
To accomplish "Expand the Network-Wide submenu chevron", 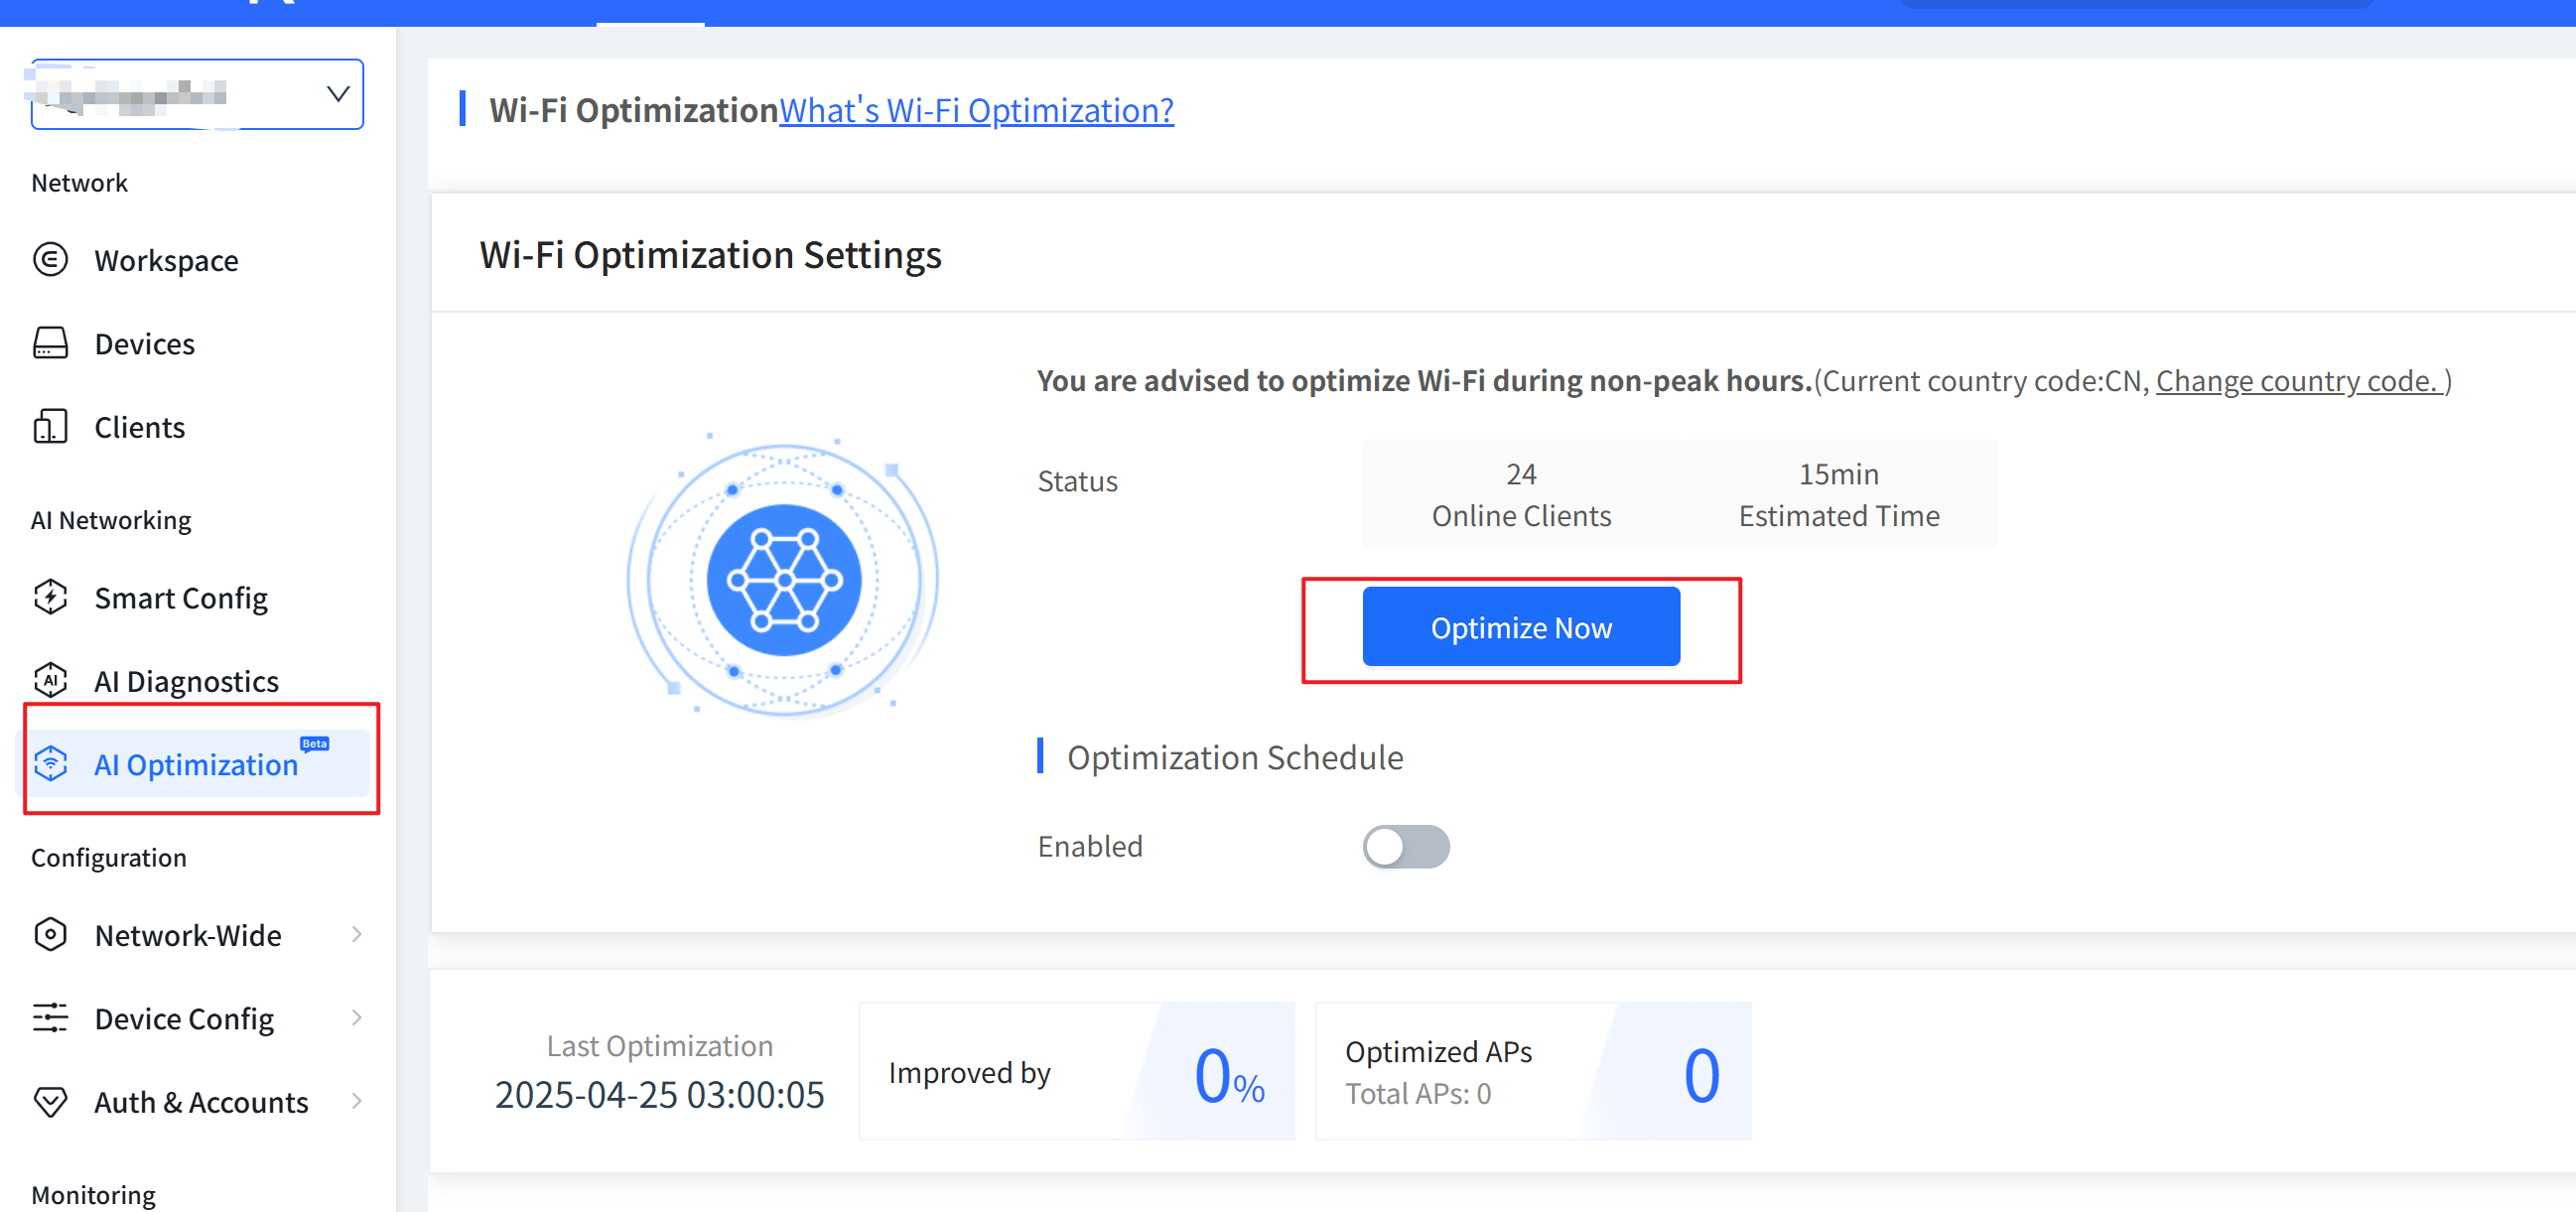I will pos(357,934).
